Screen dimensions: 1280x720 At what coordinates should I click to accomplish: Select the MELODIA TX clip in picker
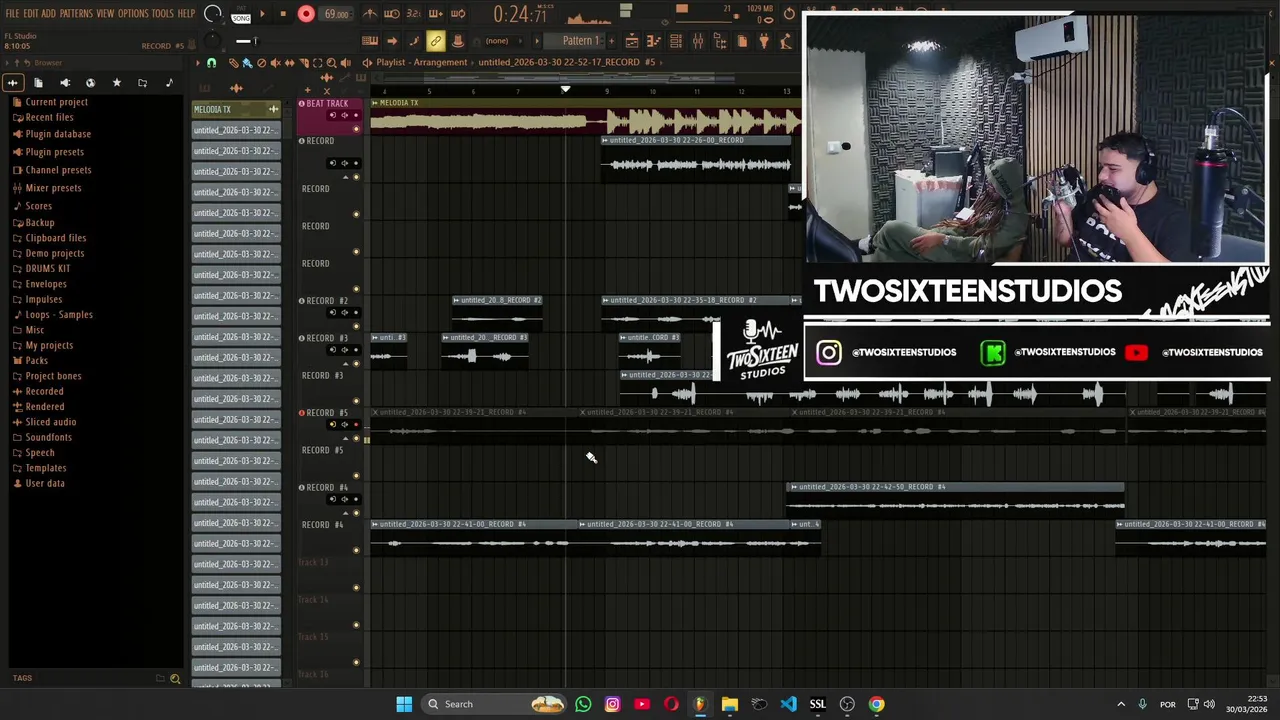[236, 109]
